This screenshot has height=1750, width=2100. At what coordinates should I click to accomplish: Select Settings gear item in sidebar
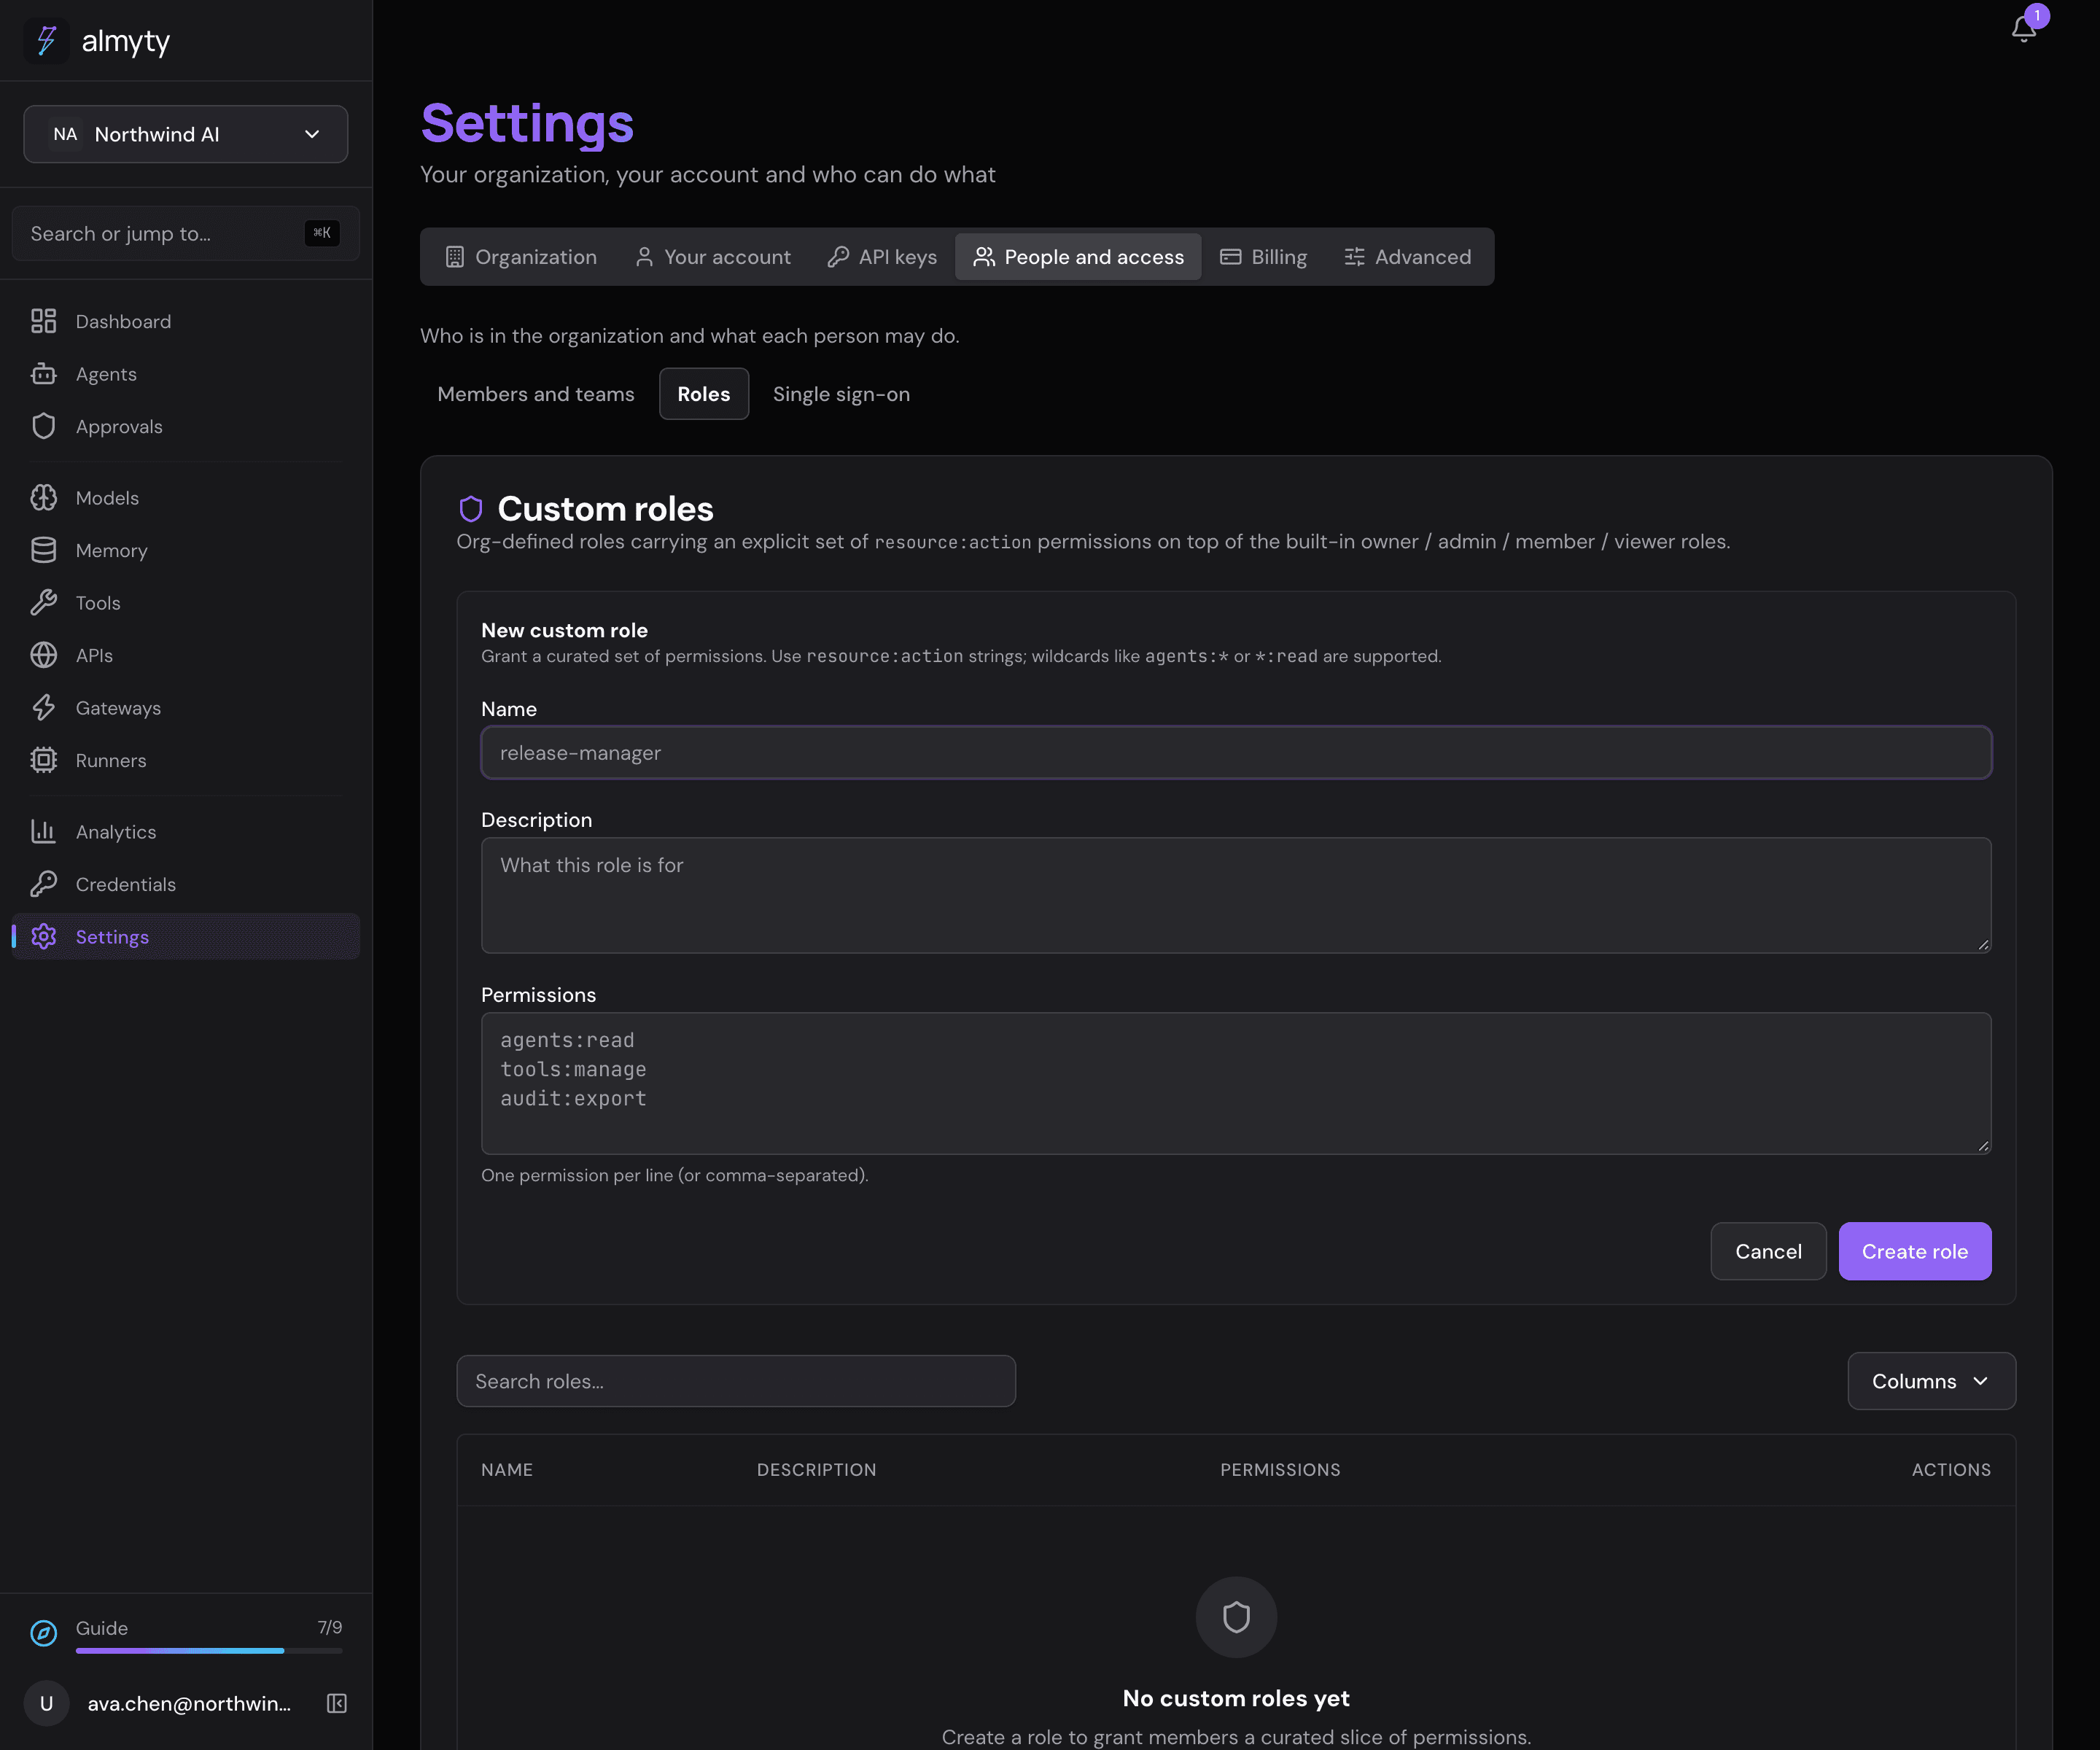coord(186,937)
